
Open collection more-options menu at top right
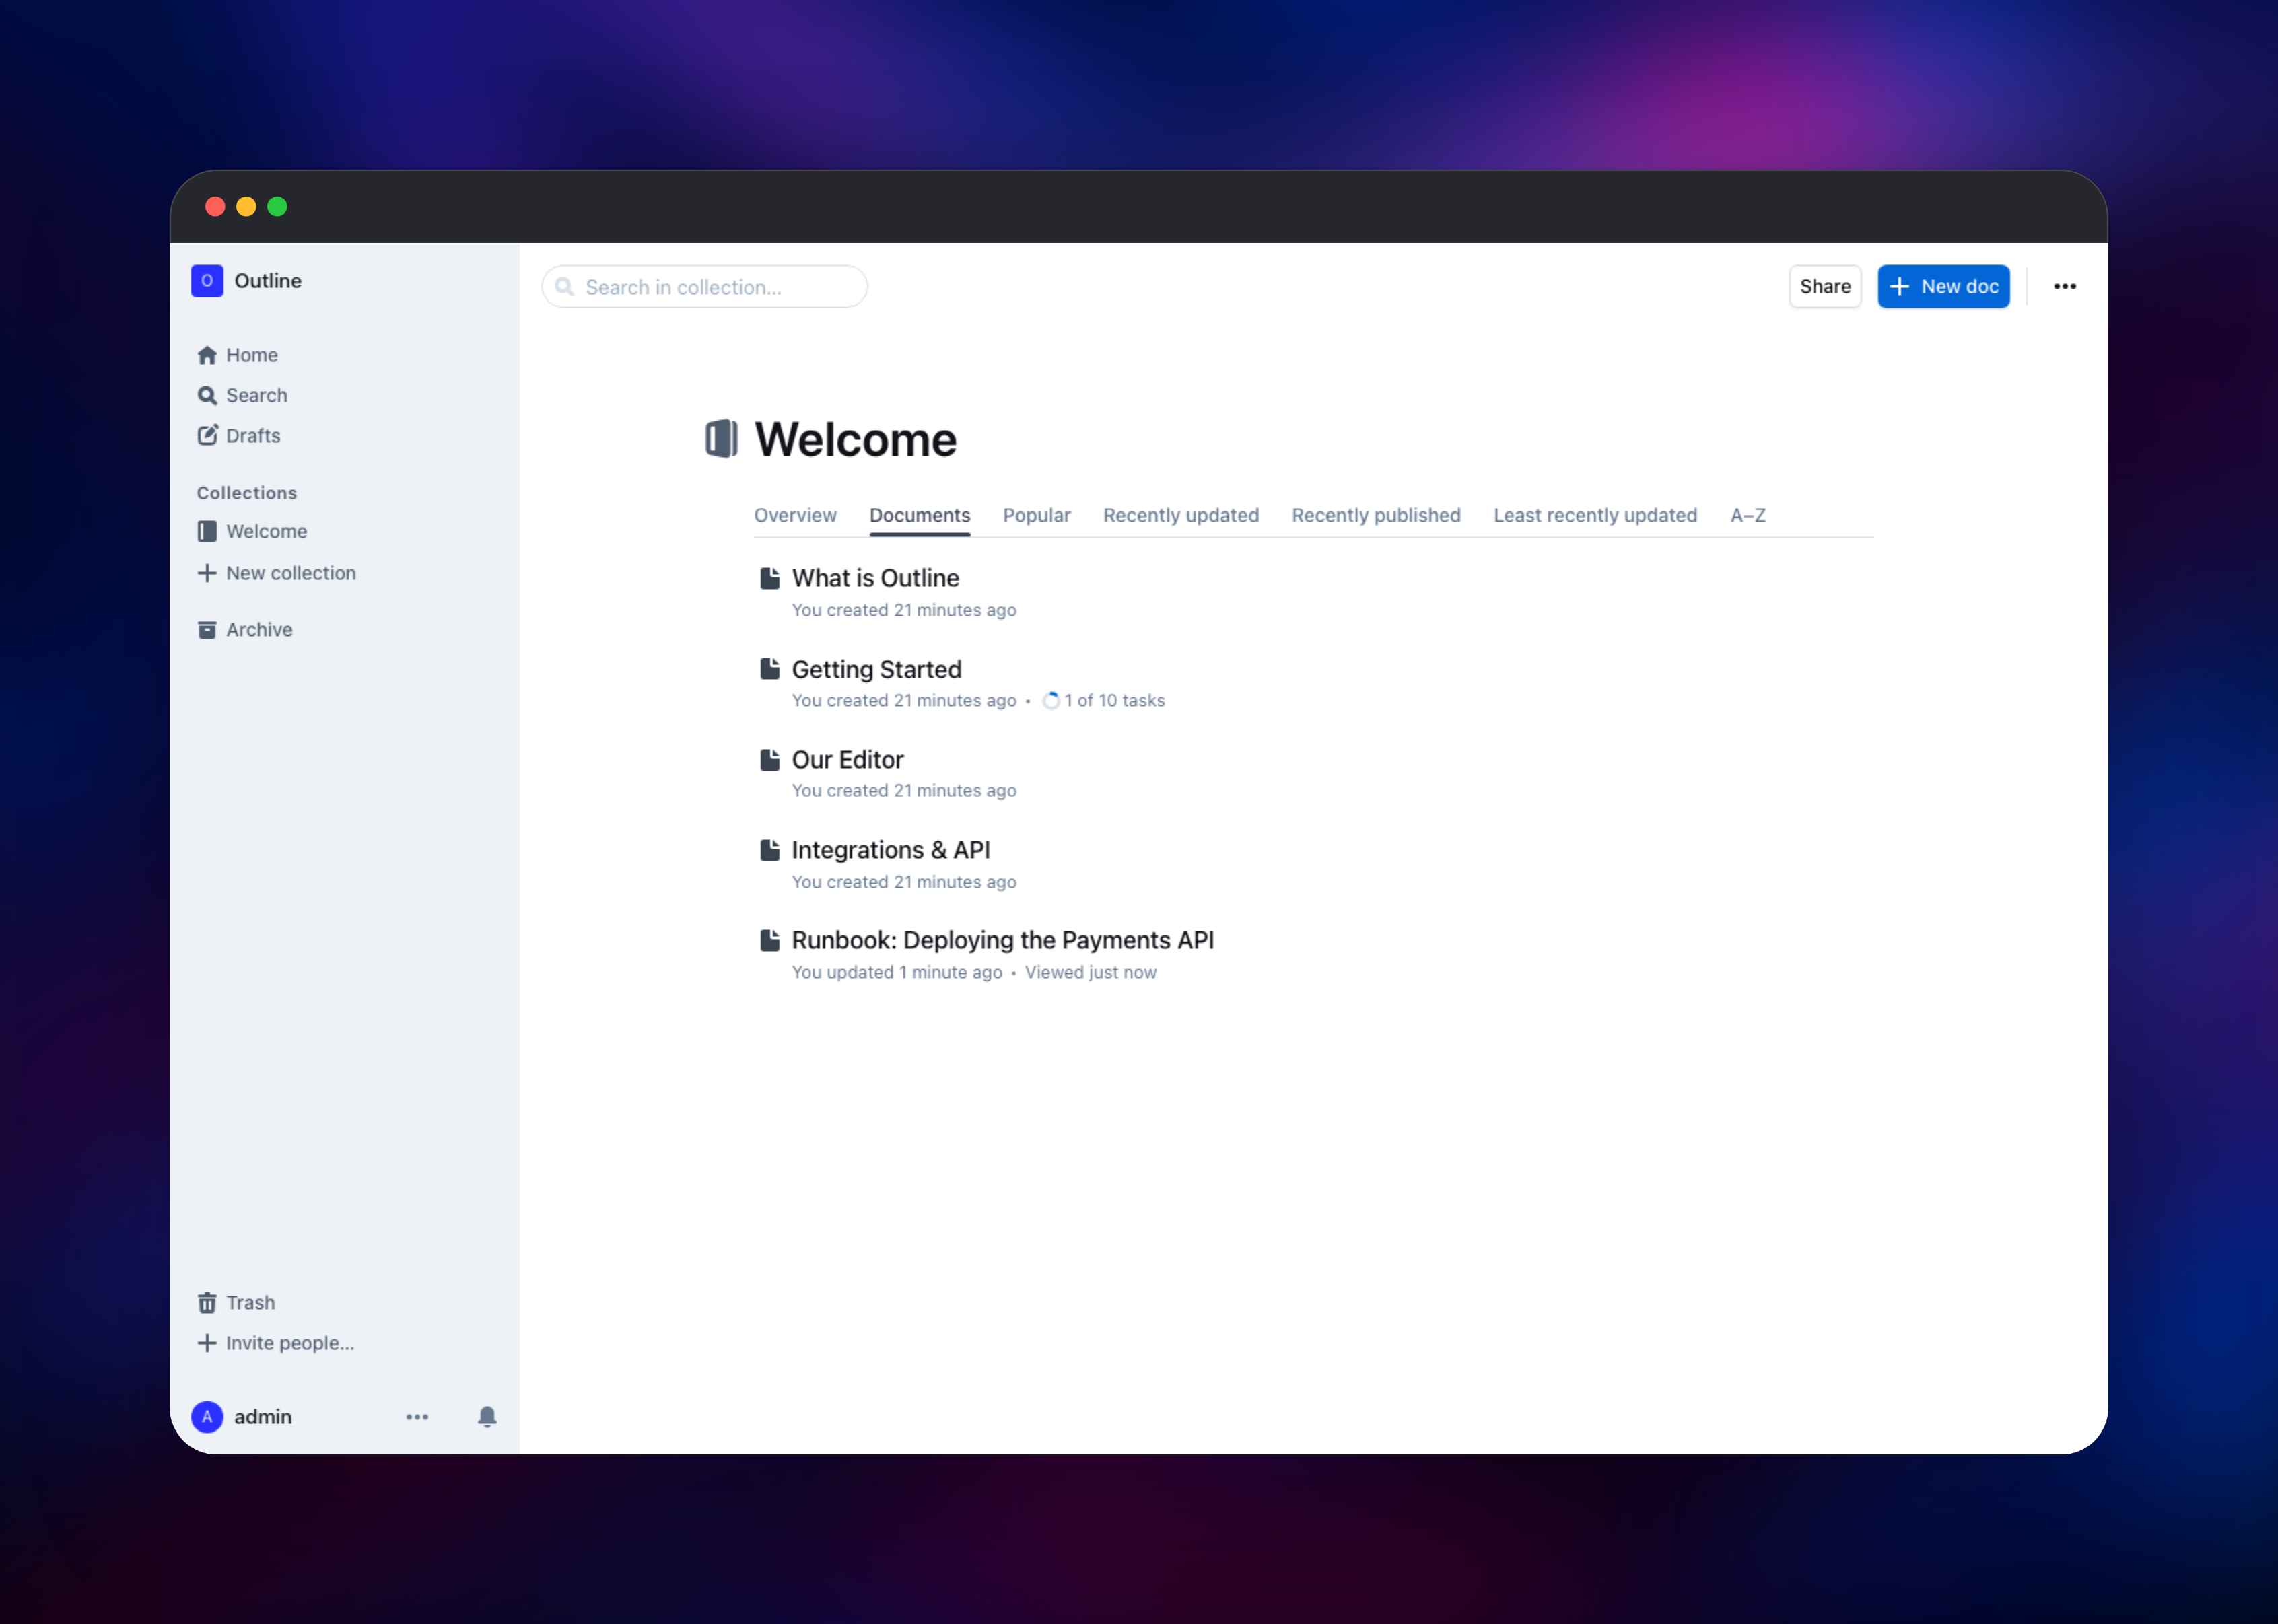click(x=2065, y=286)
